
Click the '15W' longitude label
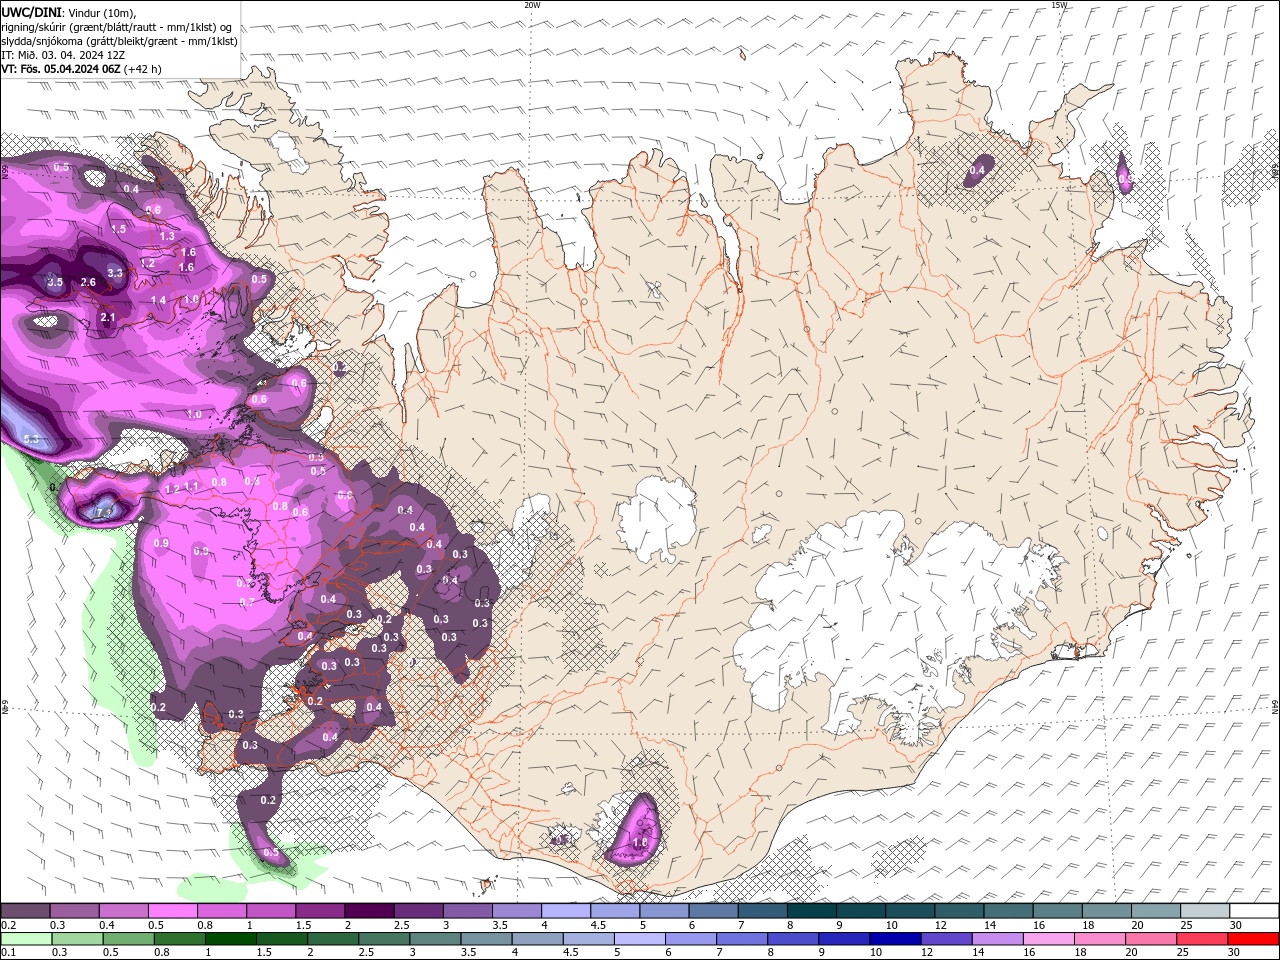click(1059, 5)
